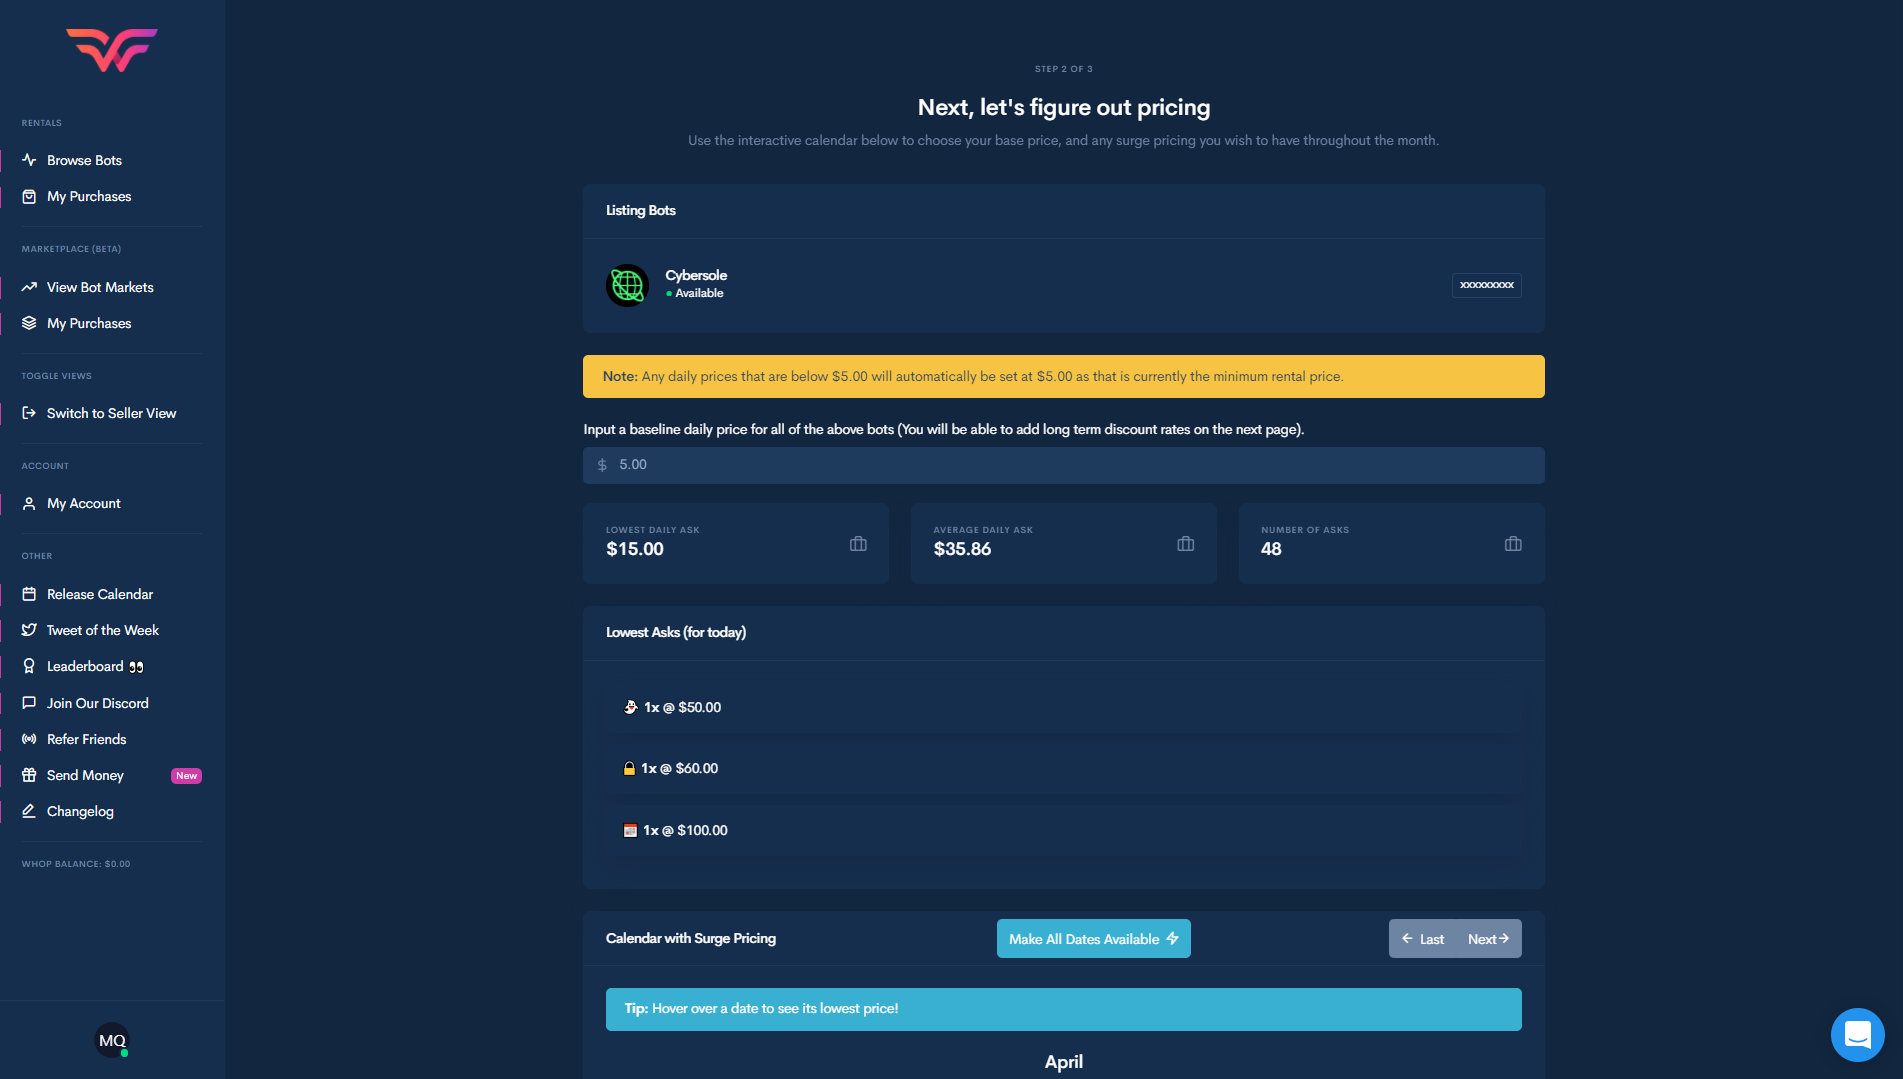Click the calendar icon next to Release Calendar
Screen dimensions: 1903x1079
pyautogui.click(x=29, y=594)
